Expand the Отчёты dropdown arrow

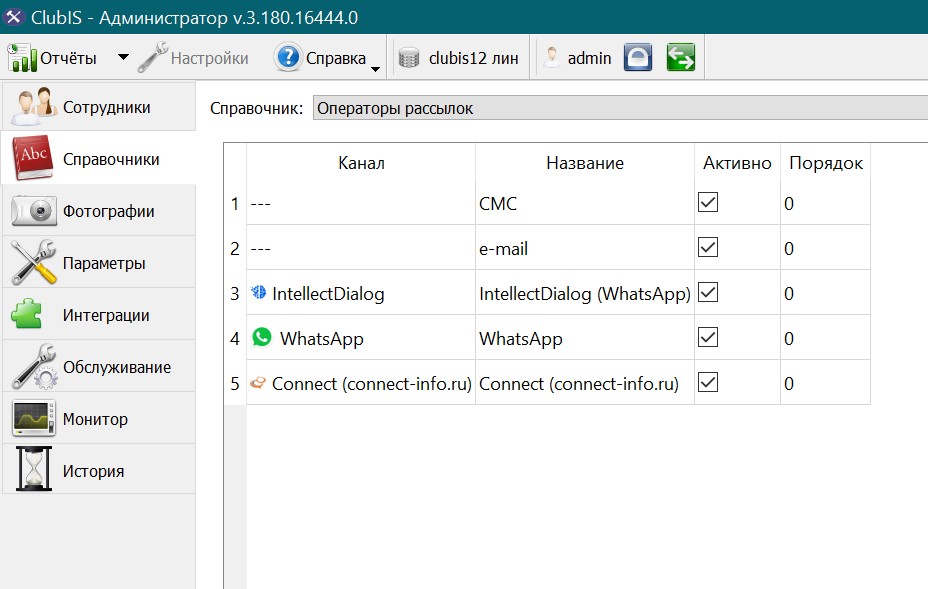point(123,57)
